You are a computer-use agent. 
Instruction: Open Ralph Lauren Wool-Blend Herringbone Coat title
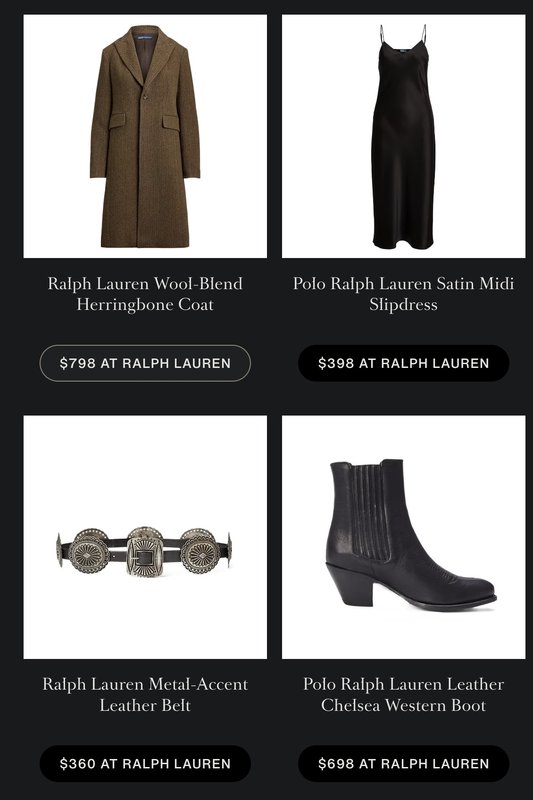[145, 294]
